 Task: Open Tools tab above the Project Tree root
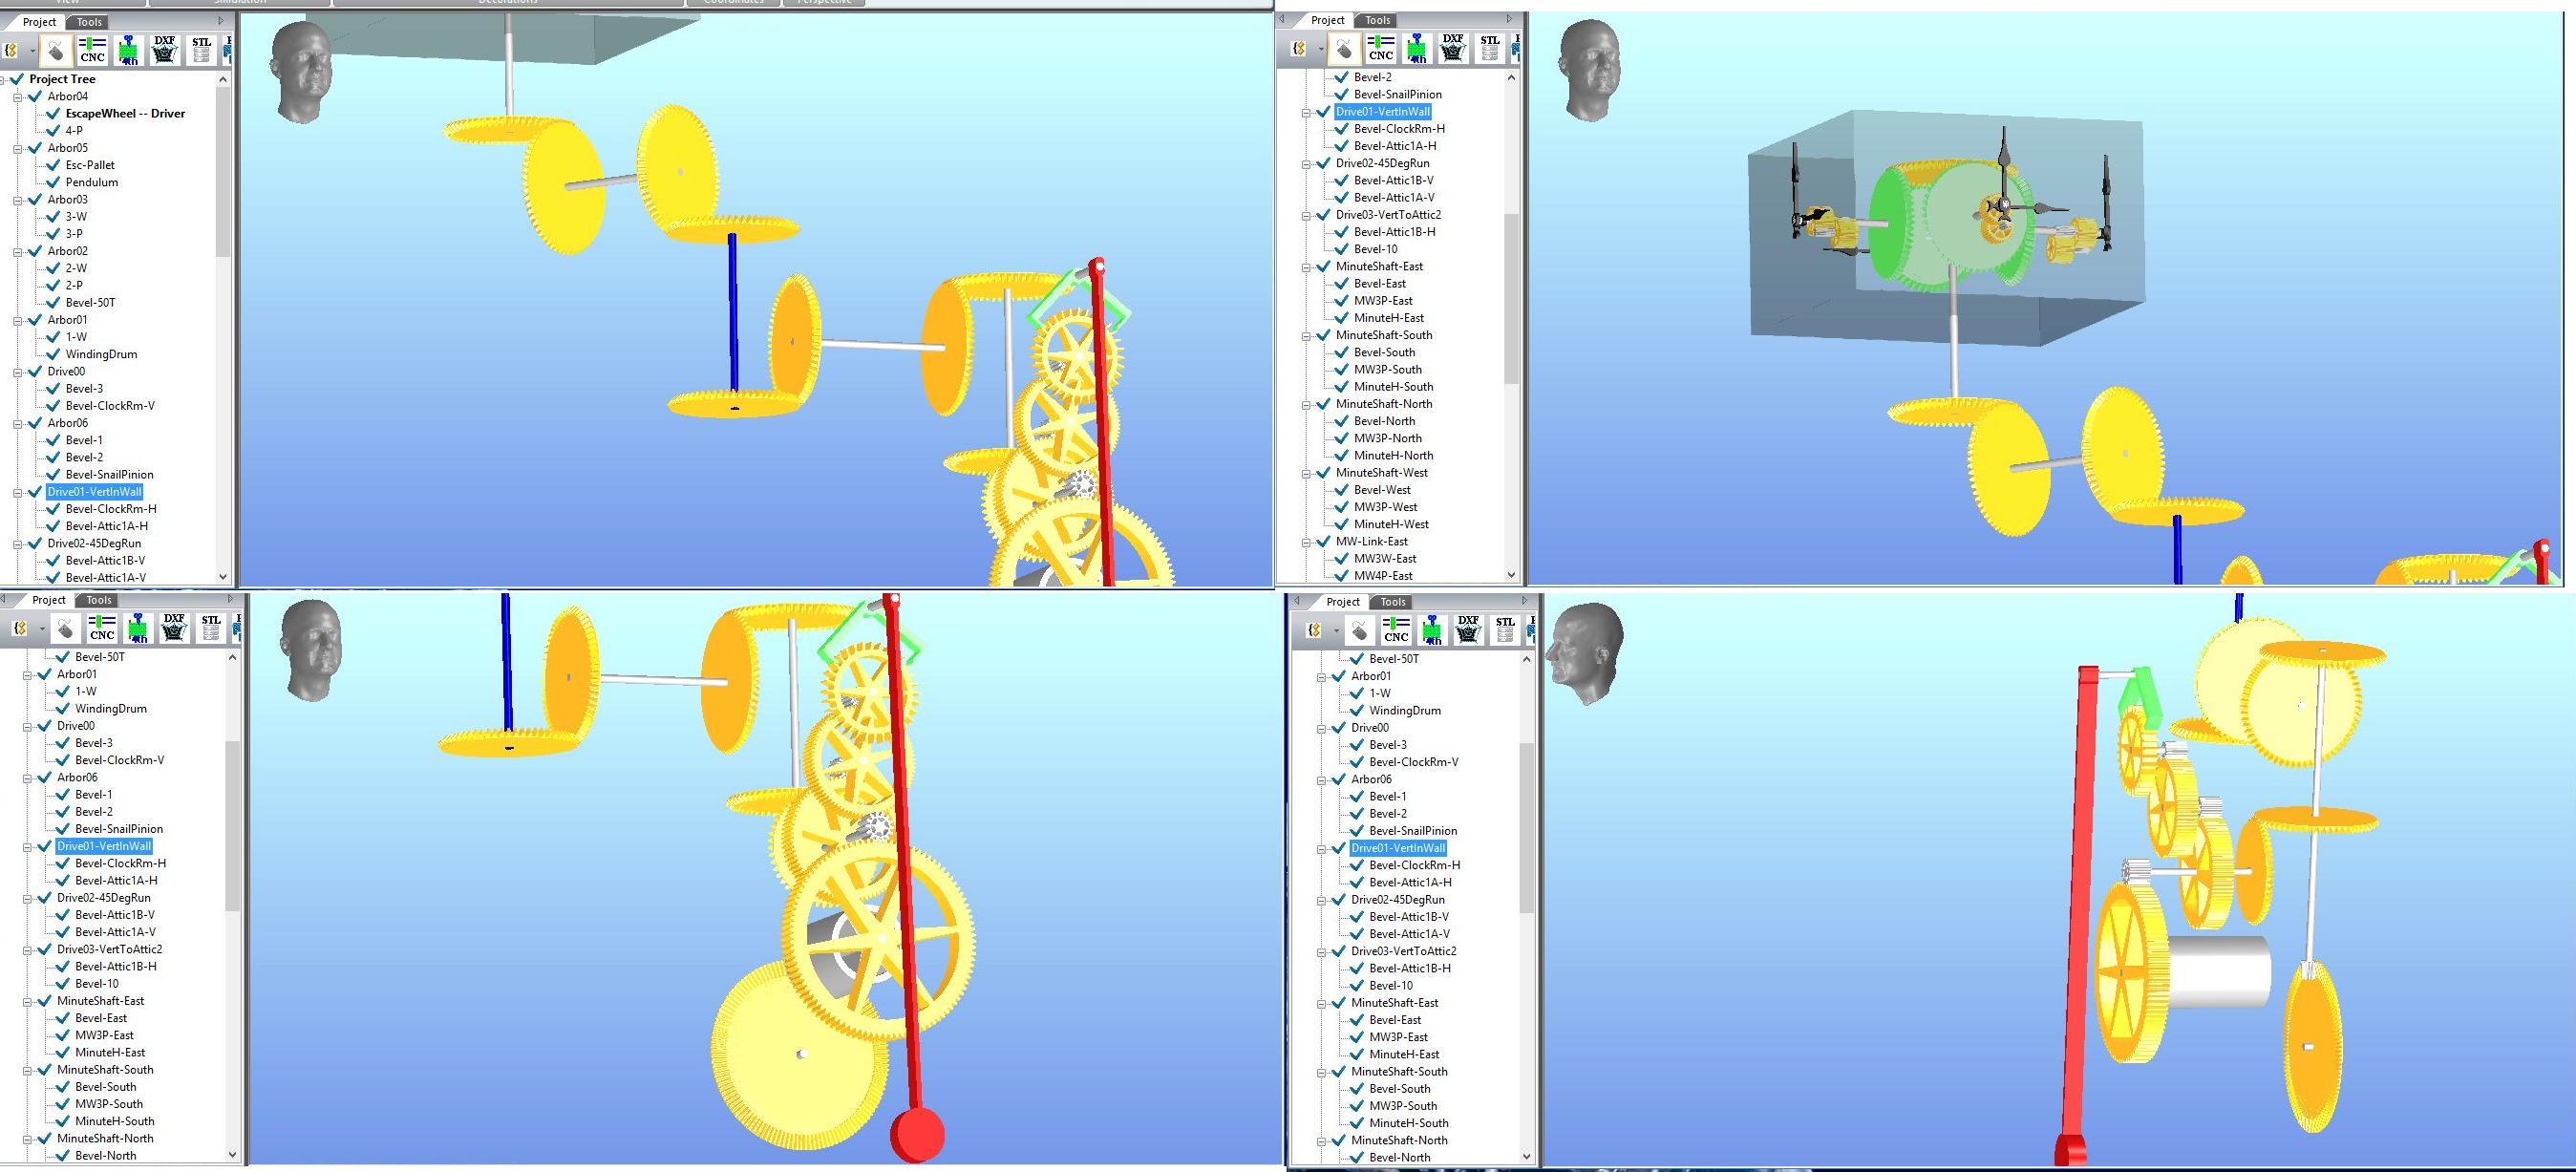tap(89, 22)
